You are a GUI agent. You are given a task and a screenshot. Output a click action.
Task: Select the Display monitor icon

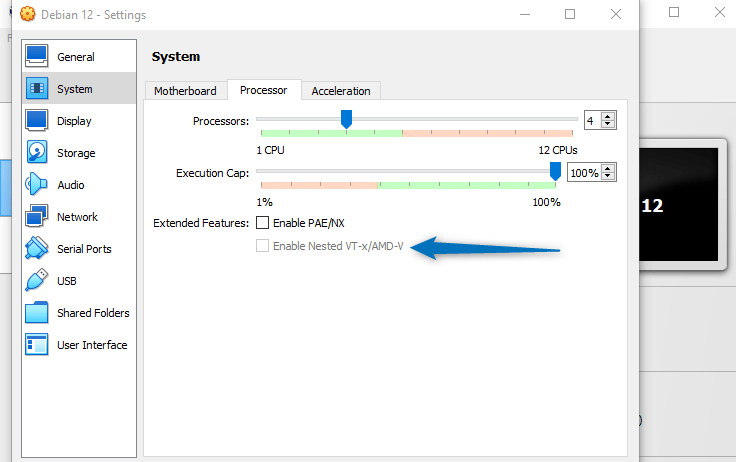(x=37, y=121)
